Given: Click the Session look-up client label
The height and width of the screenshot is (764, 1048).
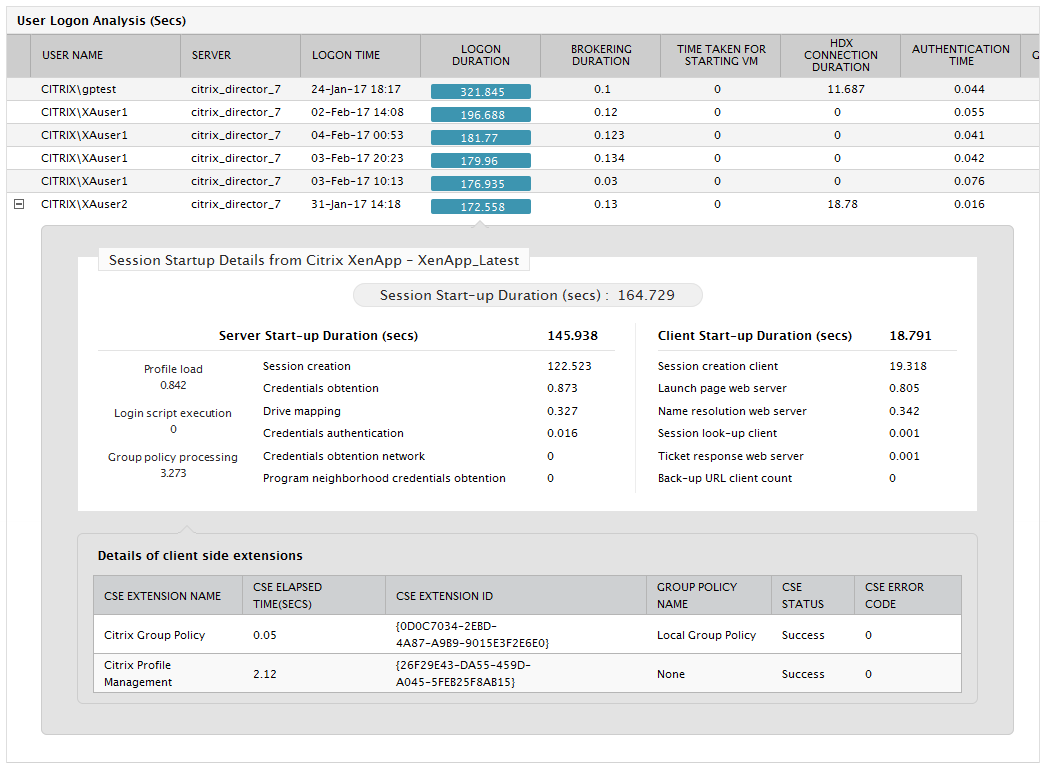Looking at the screenshot, I should click(x=717, y=433).
